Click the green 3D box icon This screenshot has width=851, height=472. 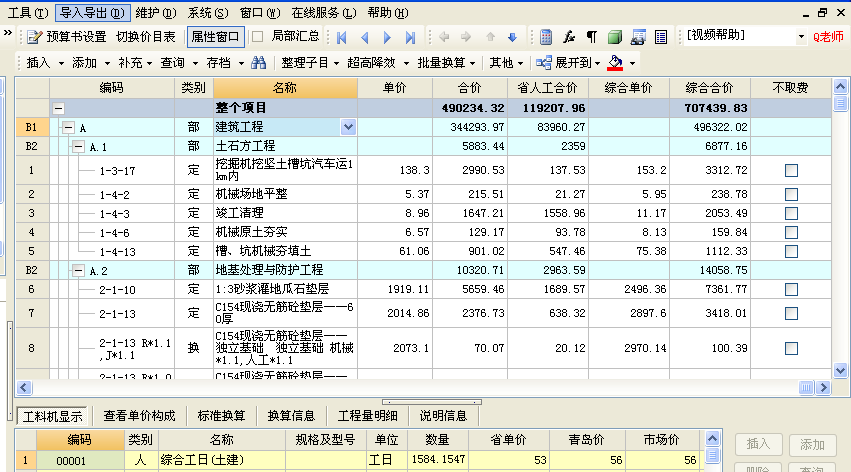[x=614, y=37]
